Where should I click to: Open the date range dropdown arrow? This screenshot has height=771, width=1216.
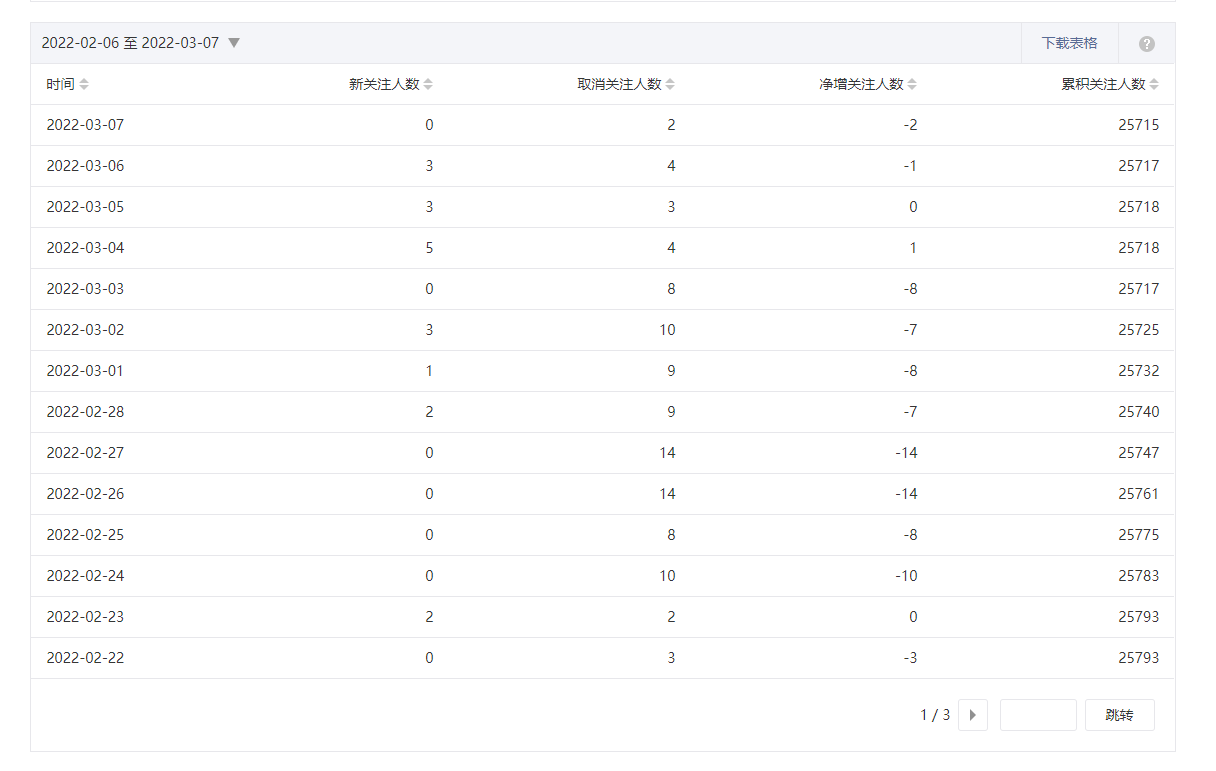pos(234,43)
